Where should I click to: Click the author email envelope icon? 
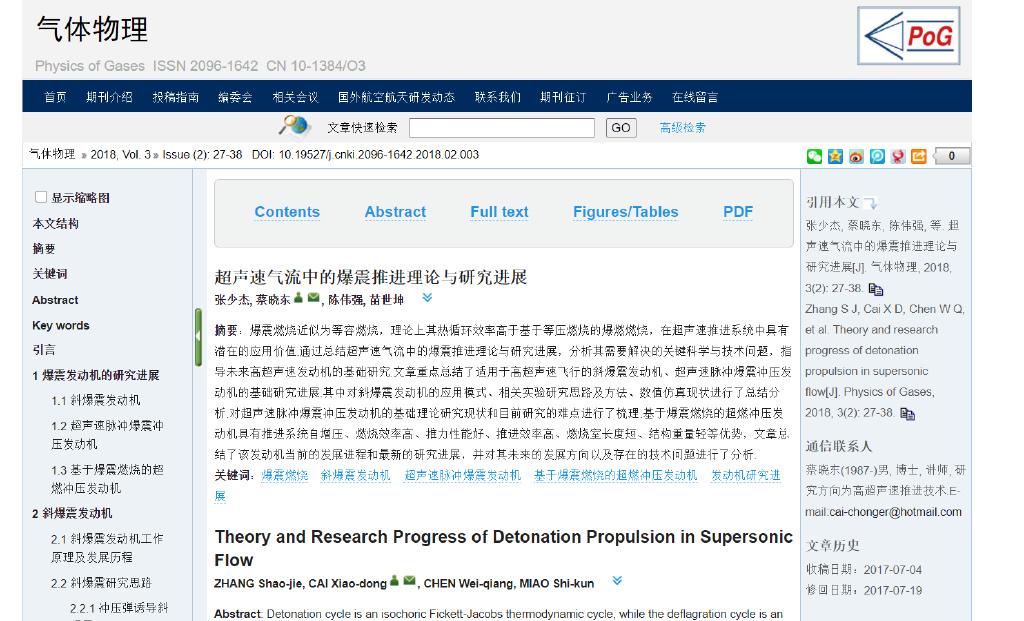[312, 296]
